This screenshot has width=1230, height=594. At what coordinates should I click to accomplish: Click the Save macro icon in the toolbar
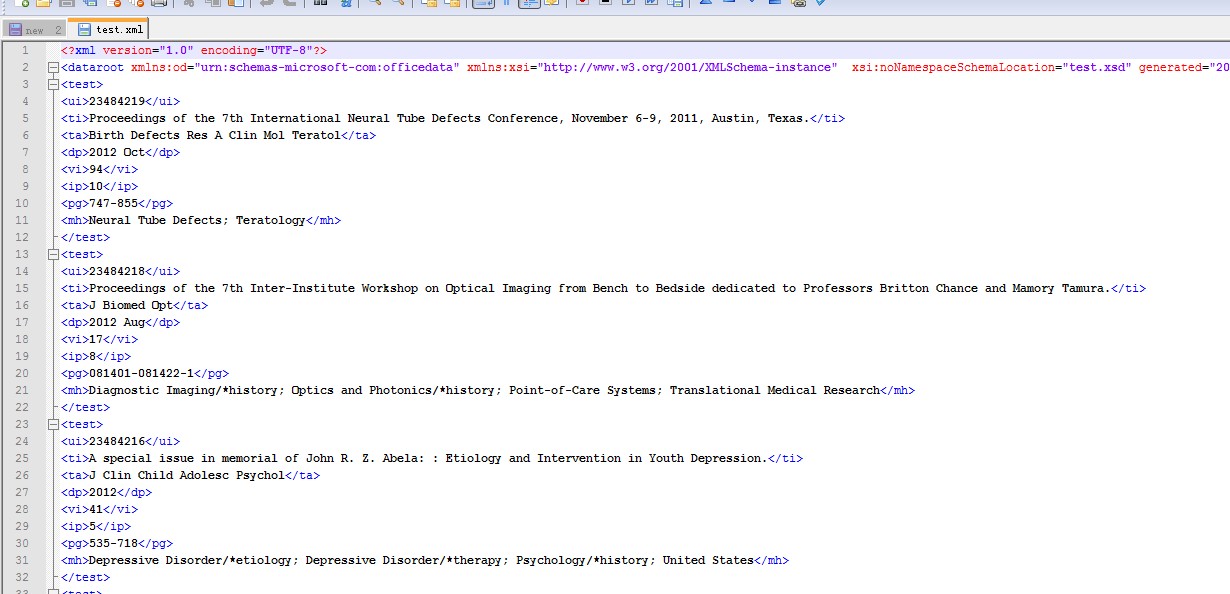[x=675, y=3]
